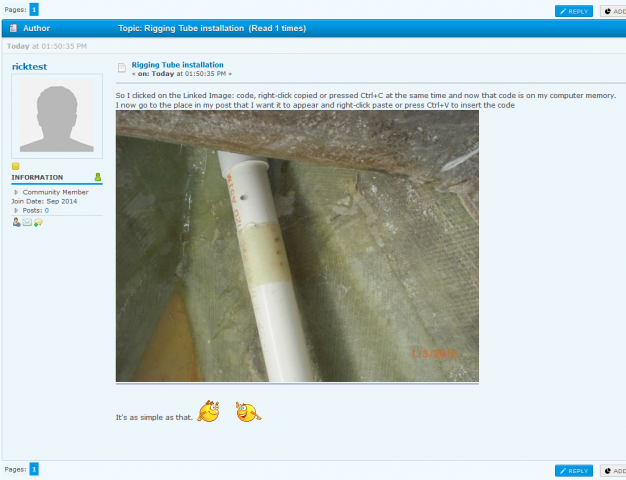Click the INFORMATION heading
The width and height of the screenshot is (626, 480).
point(37,177)
